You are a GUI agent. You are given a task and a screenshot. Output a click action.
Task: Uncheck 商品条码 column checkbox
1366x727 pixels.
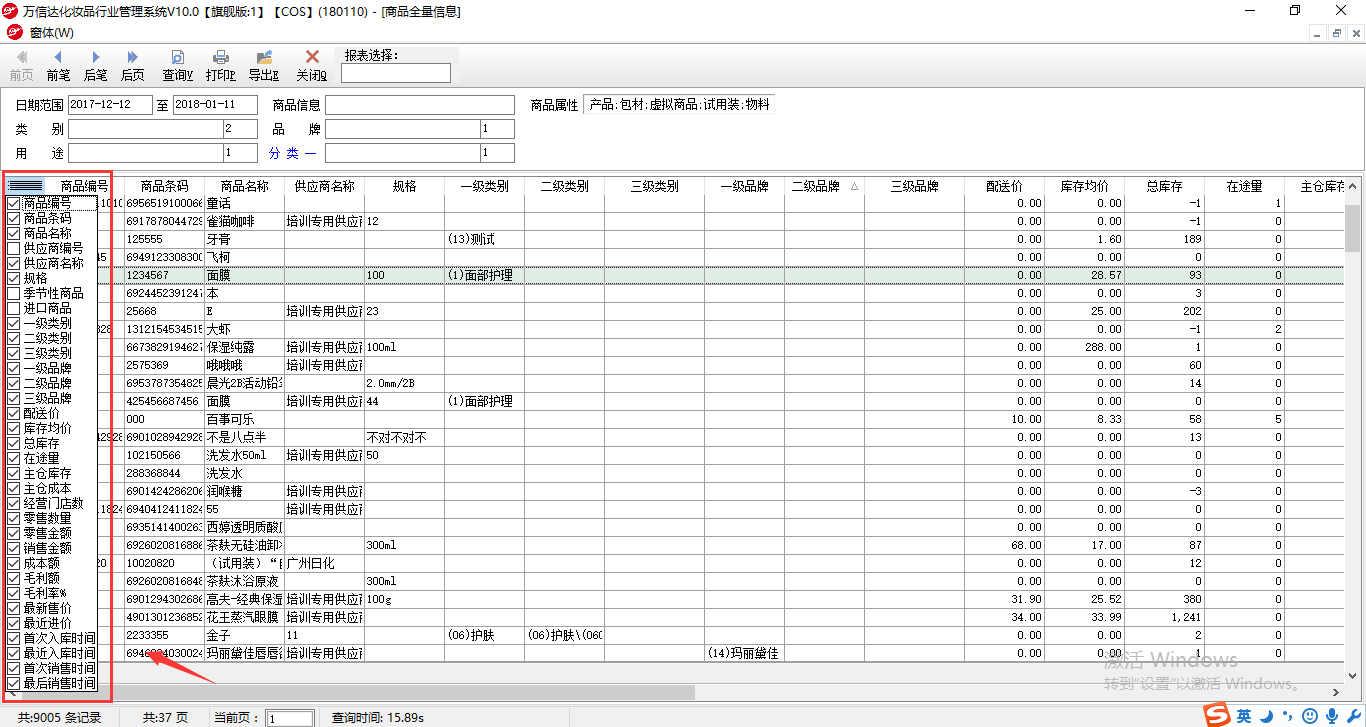click(13, 218)
